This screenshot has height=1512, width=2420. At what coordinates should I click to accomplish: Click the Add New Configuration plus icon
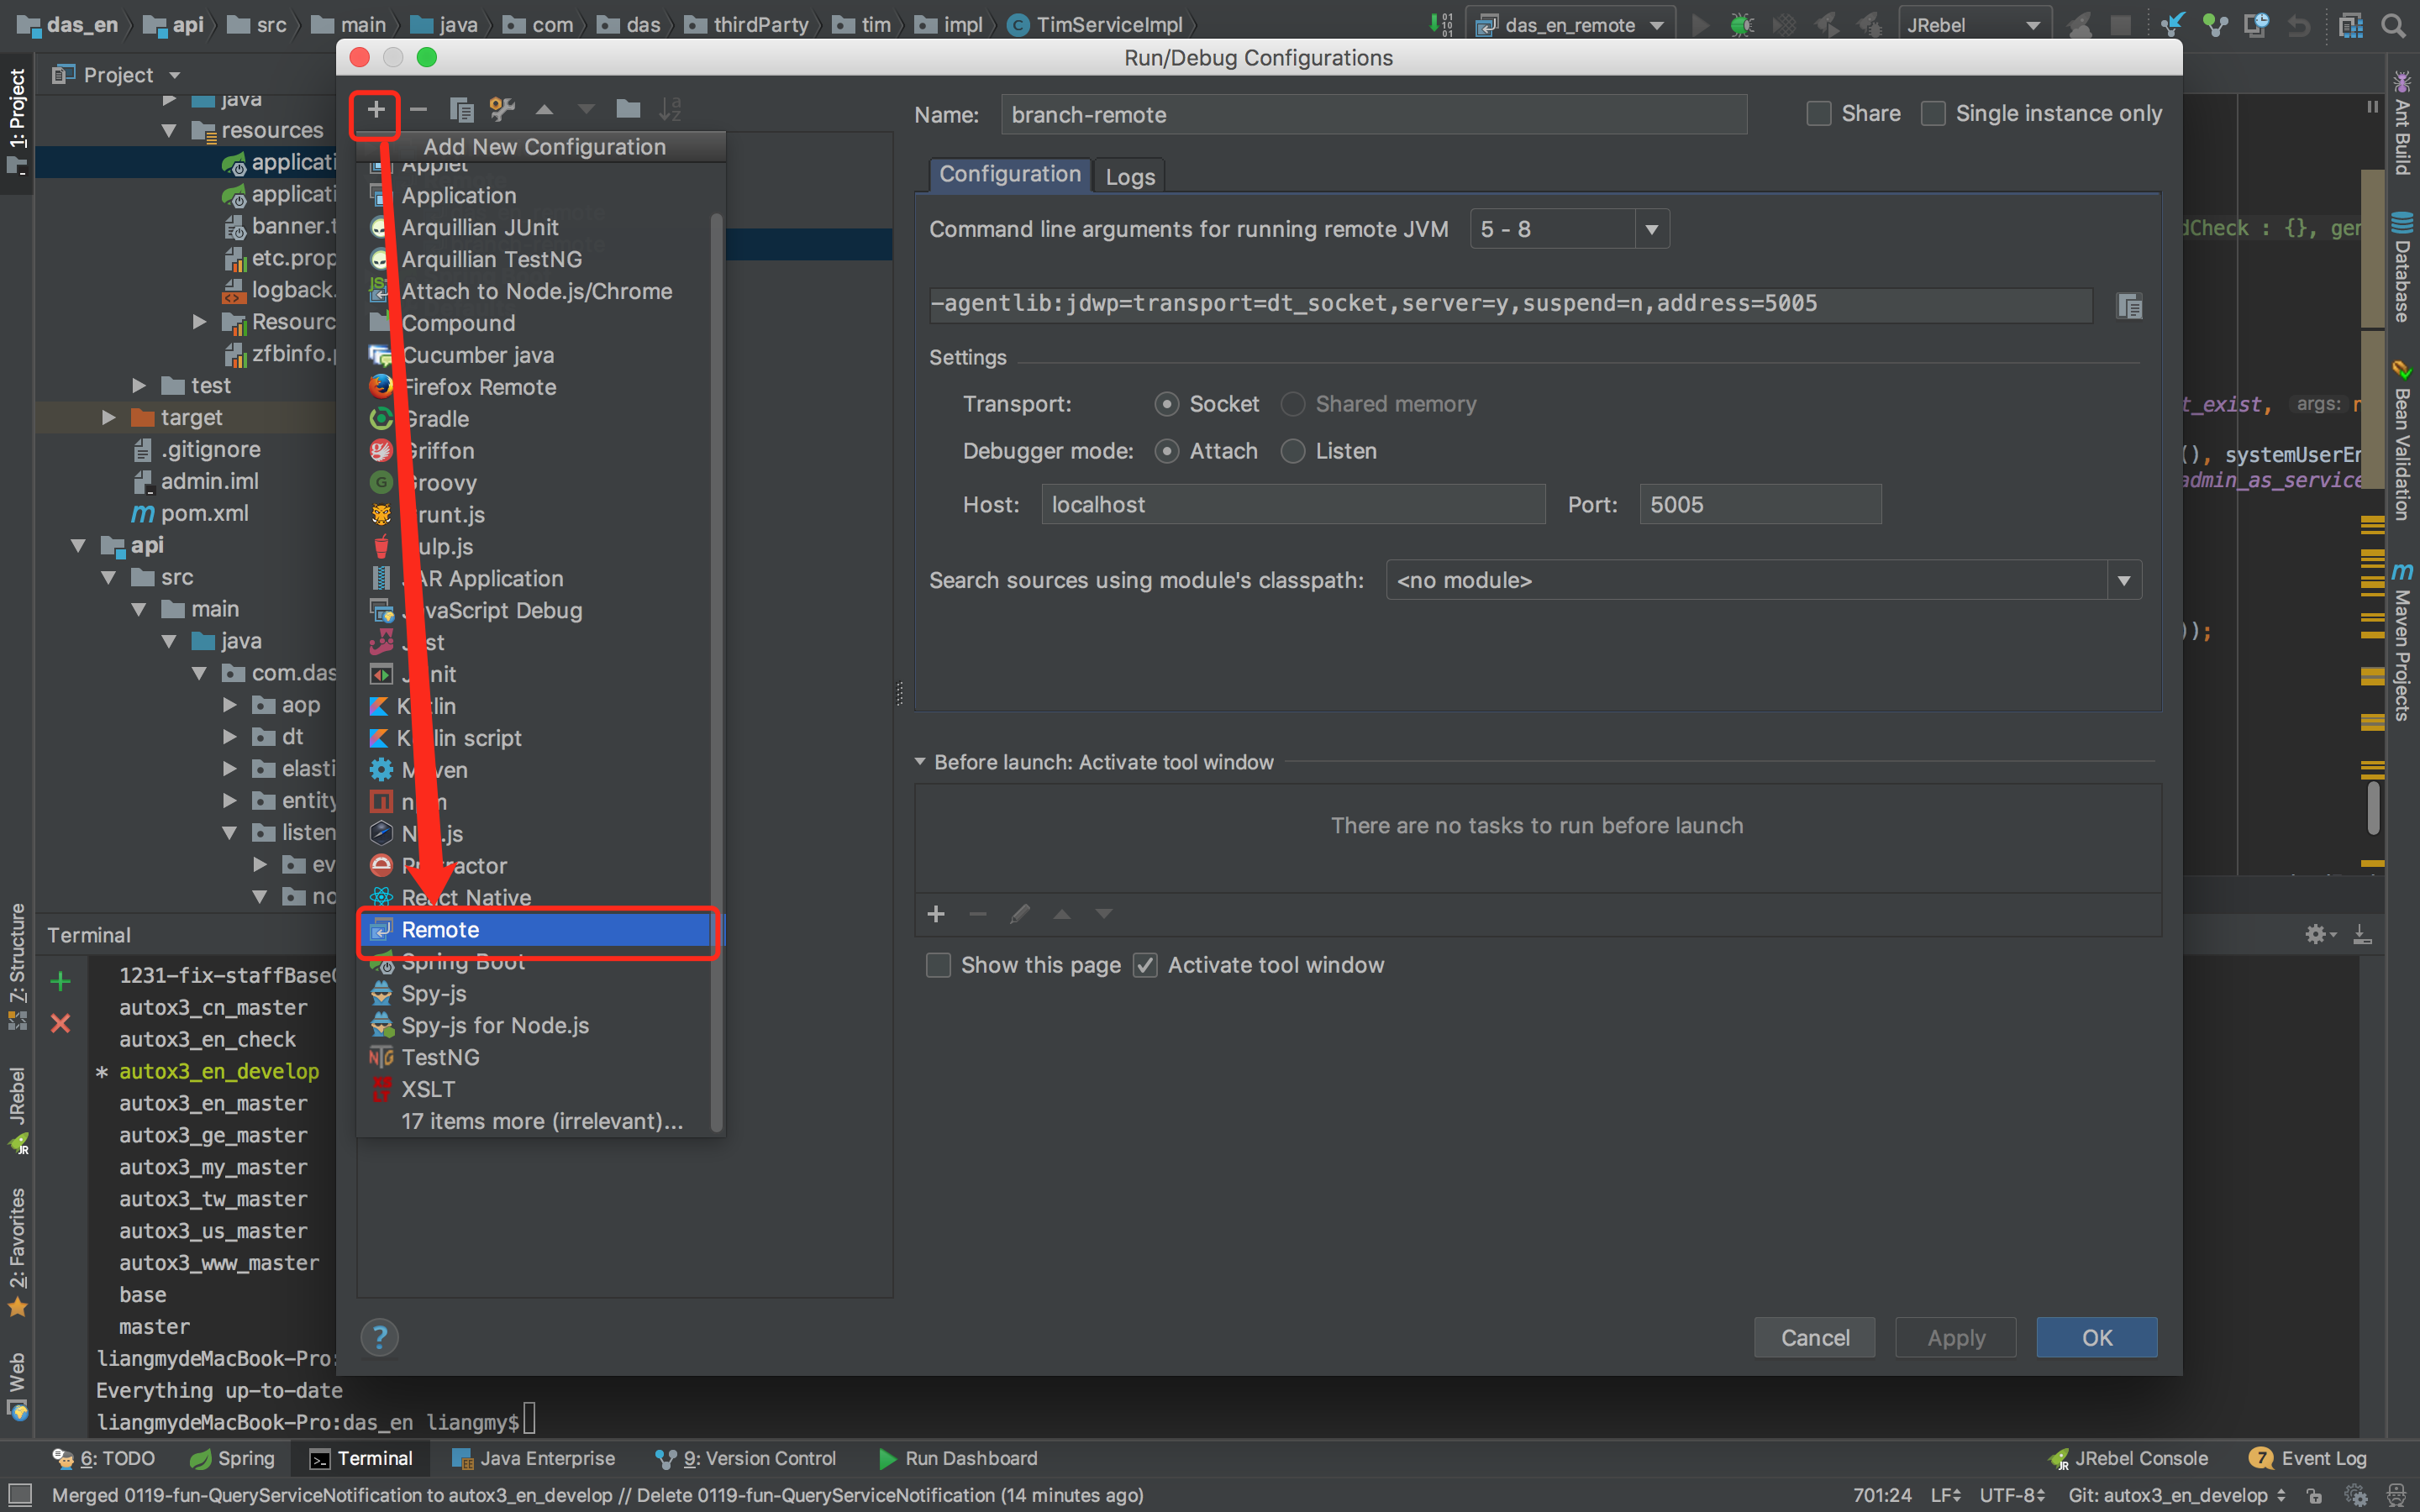[376, 110]
